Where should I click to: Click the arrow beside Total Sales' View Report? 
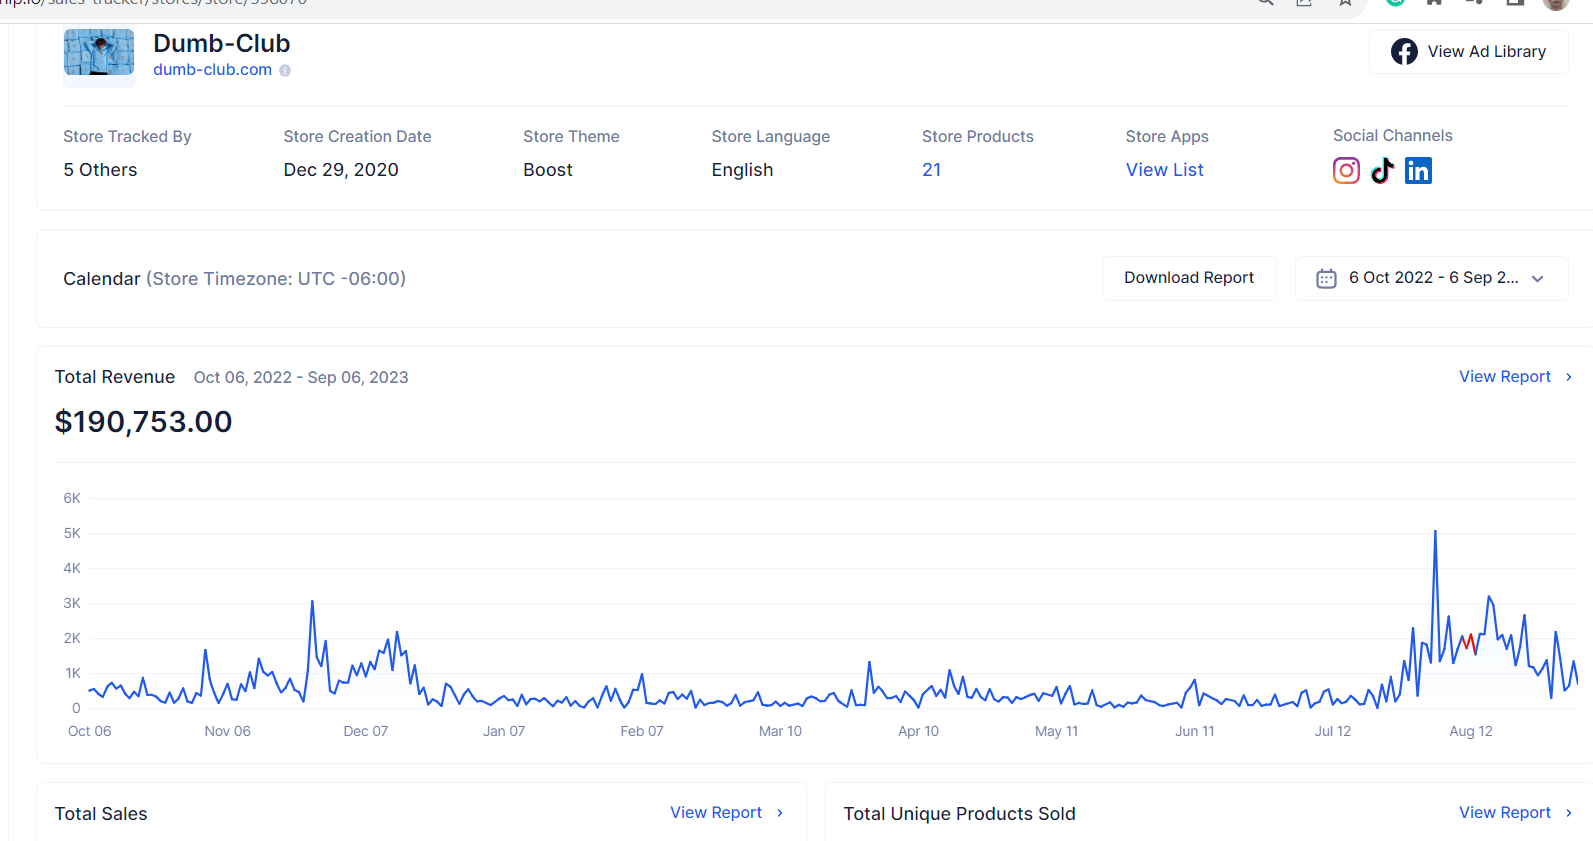tap(780, 813)
